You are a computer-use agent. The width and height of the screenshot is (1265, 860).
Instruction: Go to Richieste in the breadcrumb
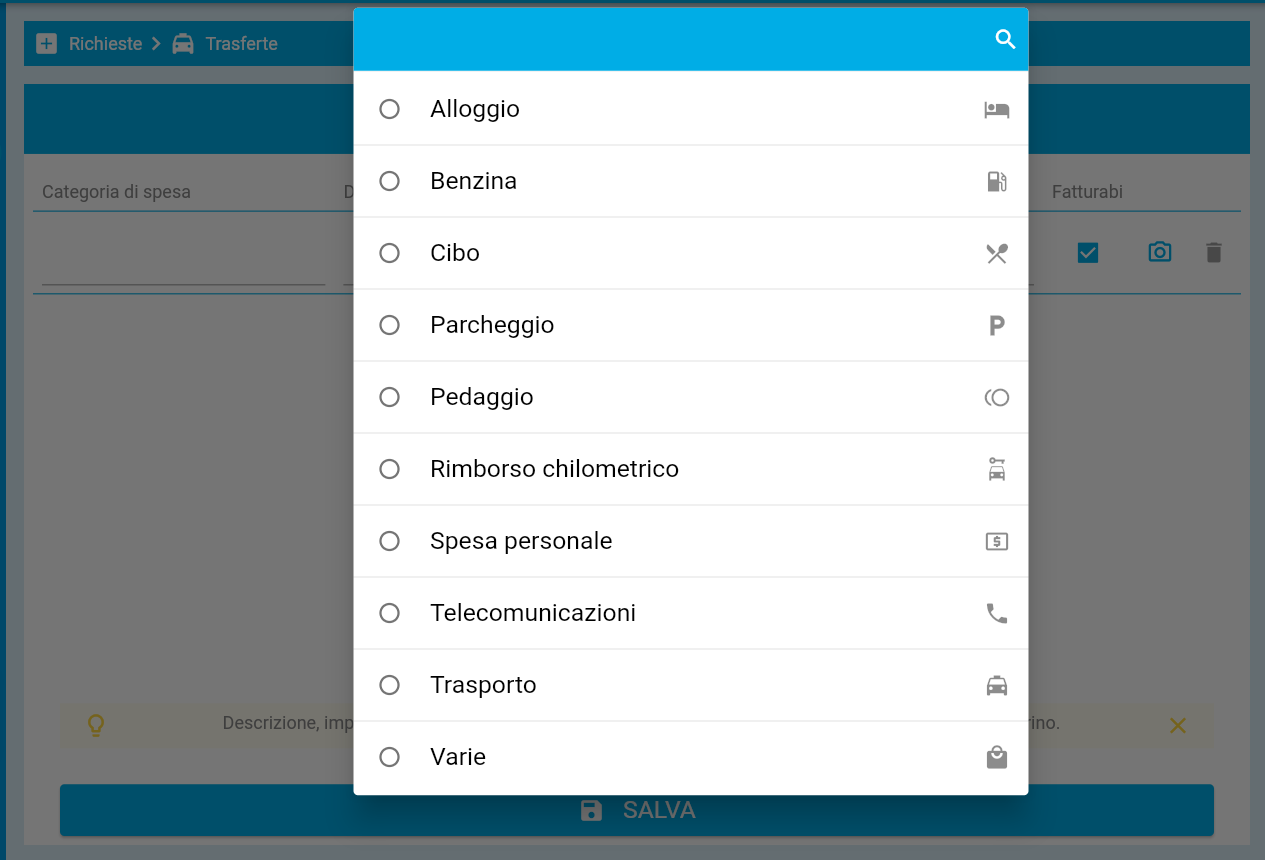104,44
